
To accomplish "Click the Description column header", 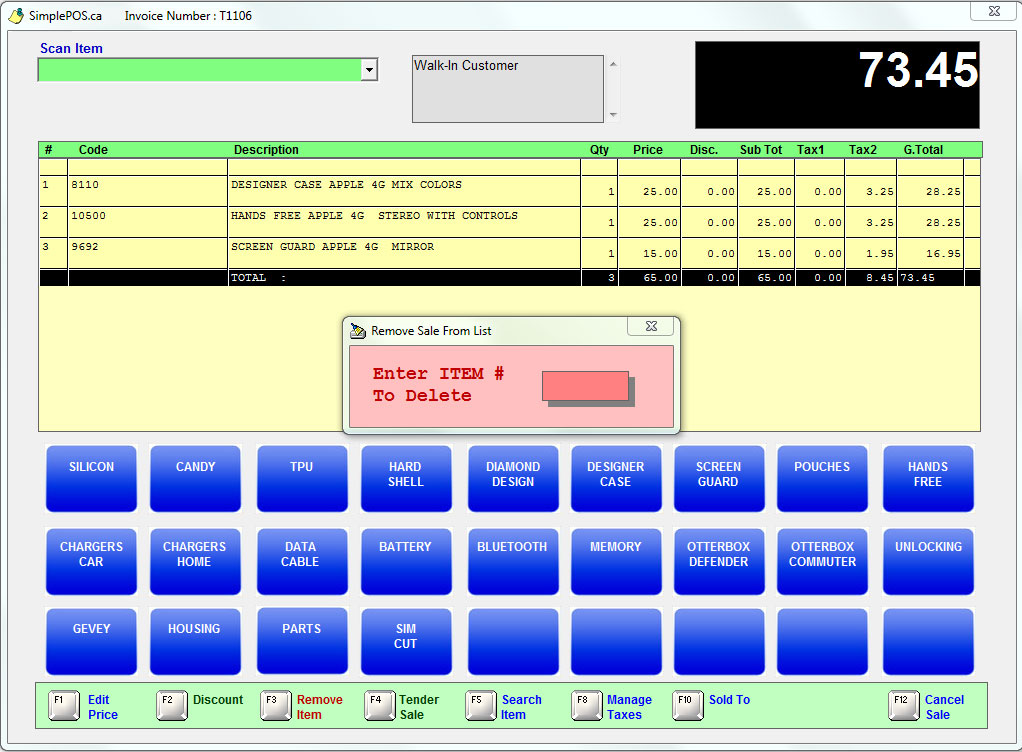I will [266, 150].
